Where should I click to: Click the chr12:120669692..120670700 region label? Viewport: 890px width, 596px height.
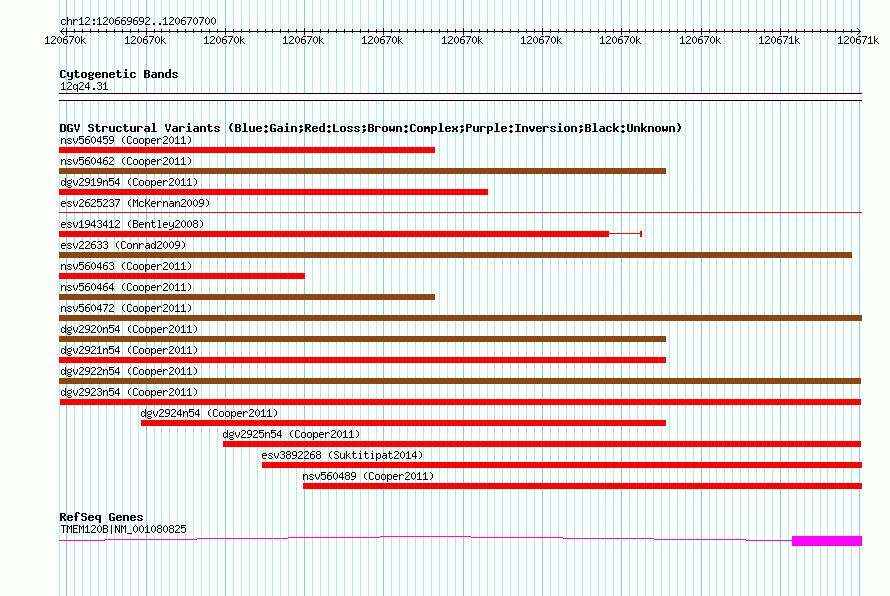(x=138, y=21)
